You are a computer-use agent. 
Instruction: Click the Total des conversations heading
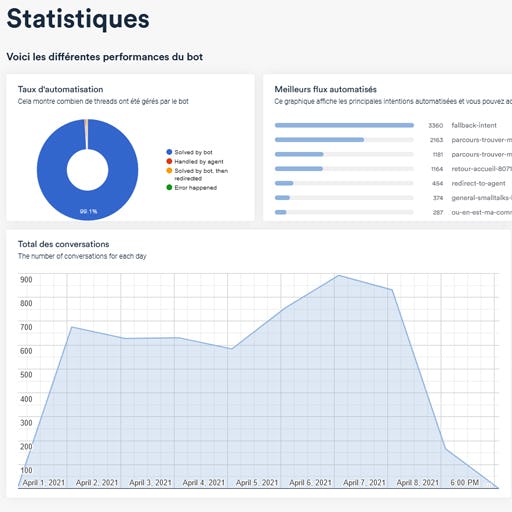63,244
